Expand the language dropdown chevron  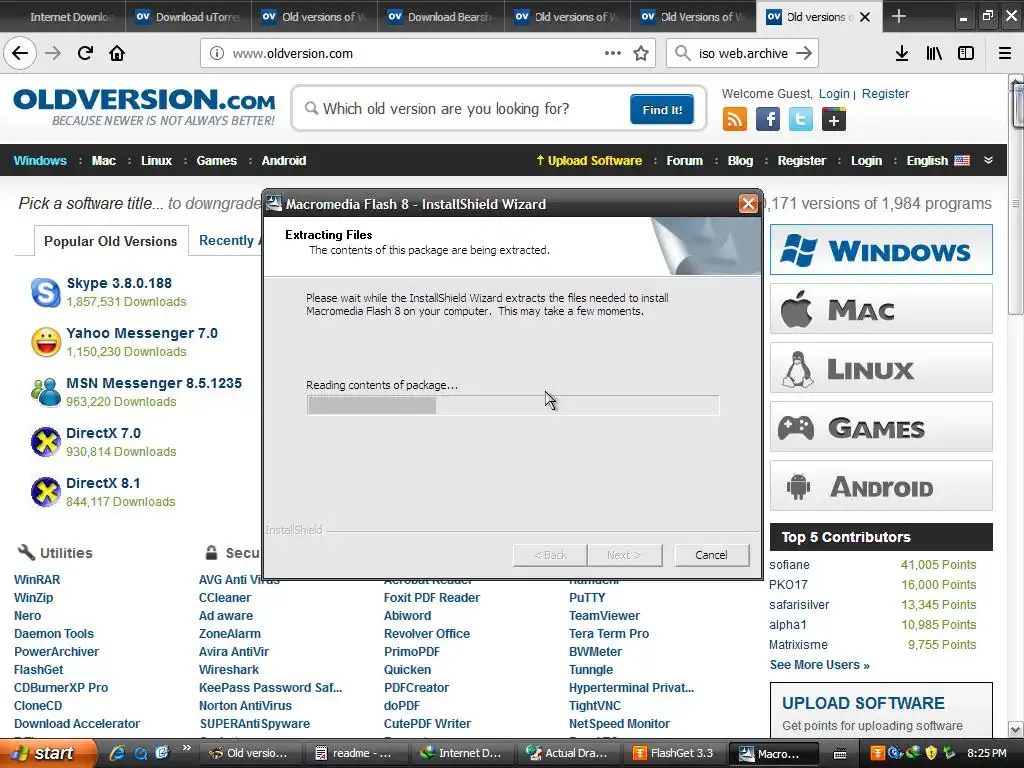point(988,161)
